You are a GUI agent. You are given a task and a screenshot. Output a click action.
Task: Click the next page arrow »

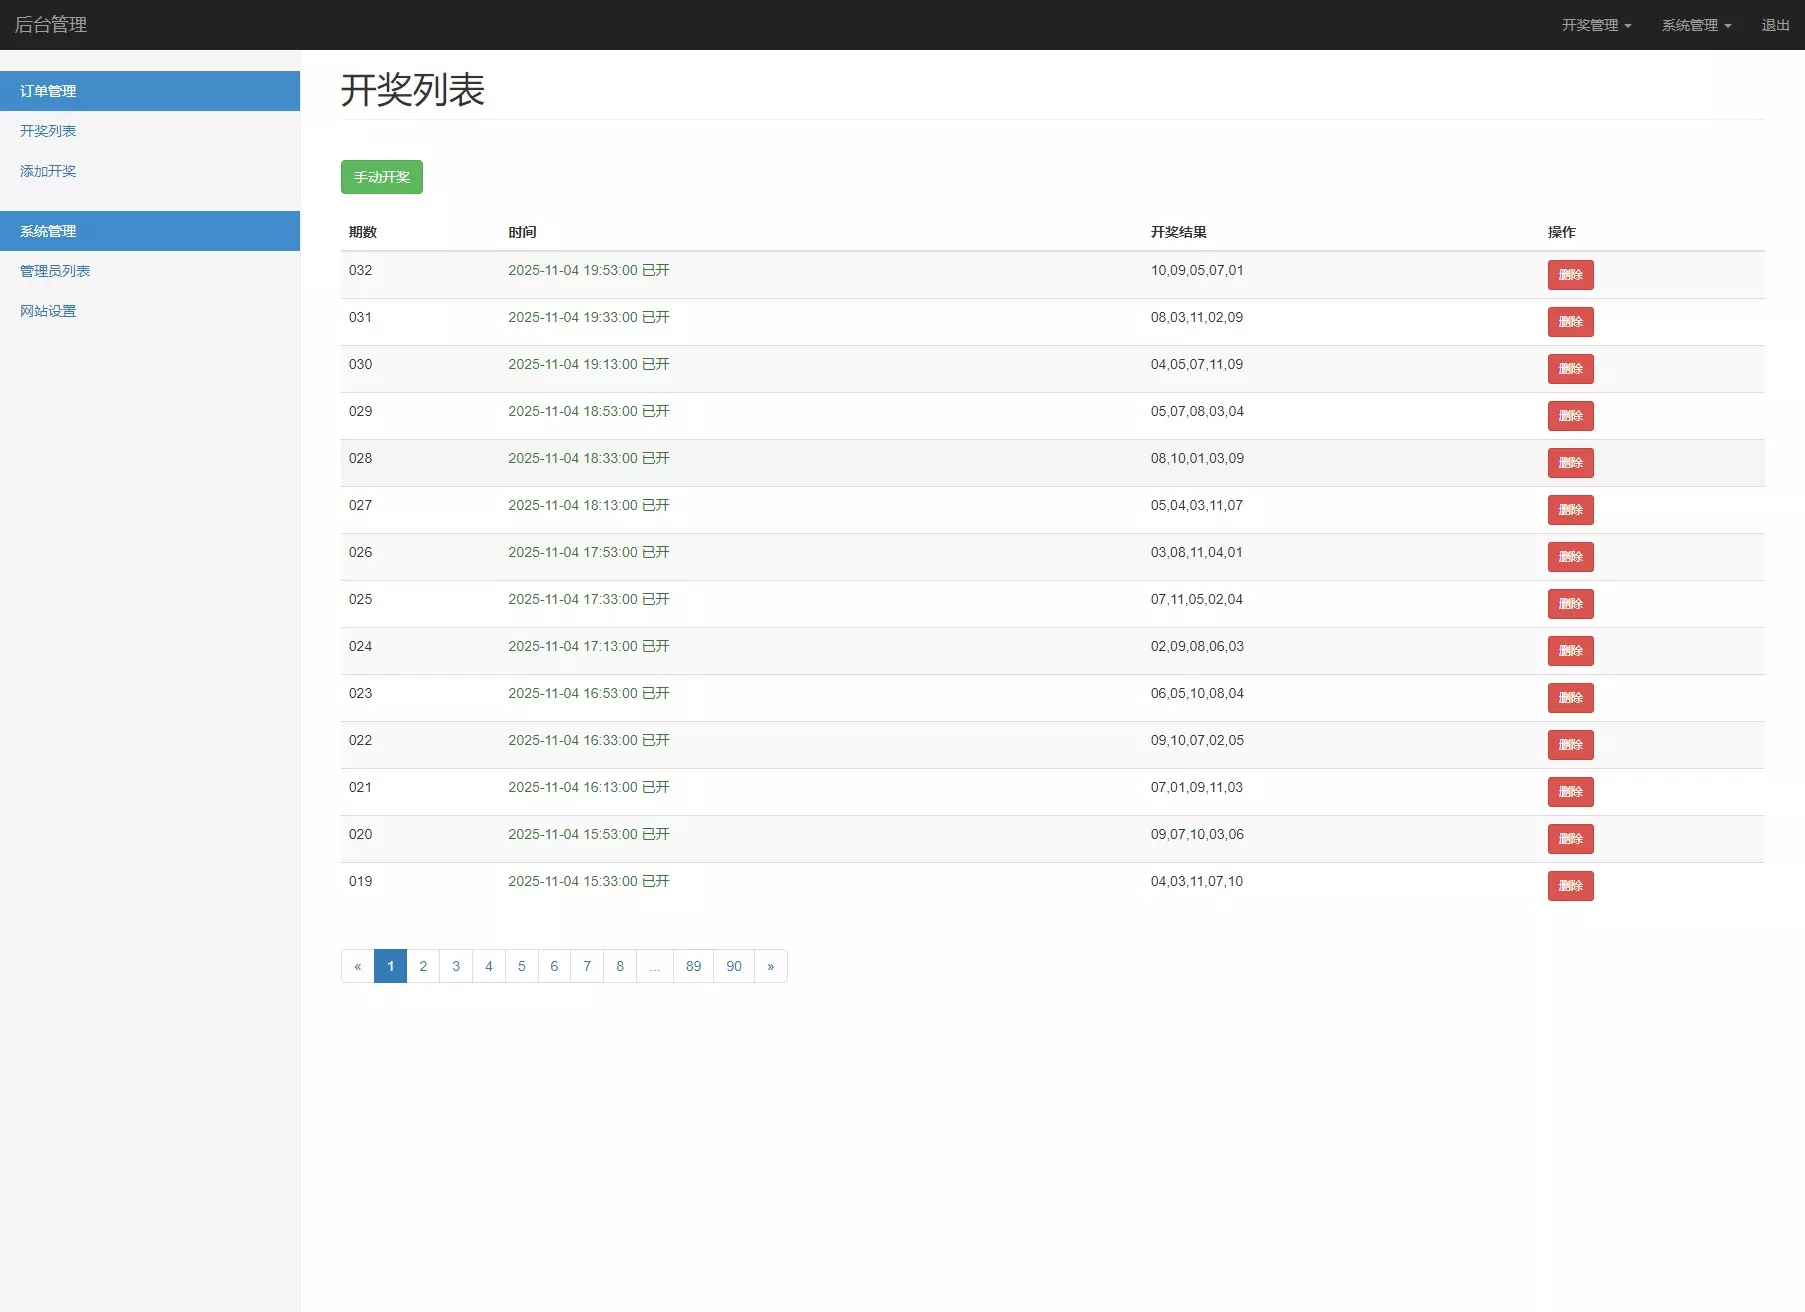pyautogui.click(x=770, y=966)
